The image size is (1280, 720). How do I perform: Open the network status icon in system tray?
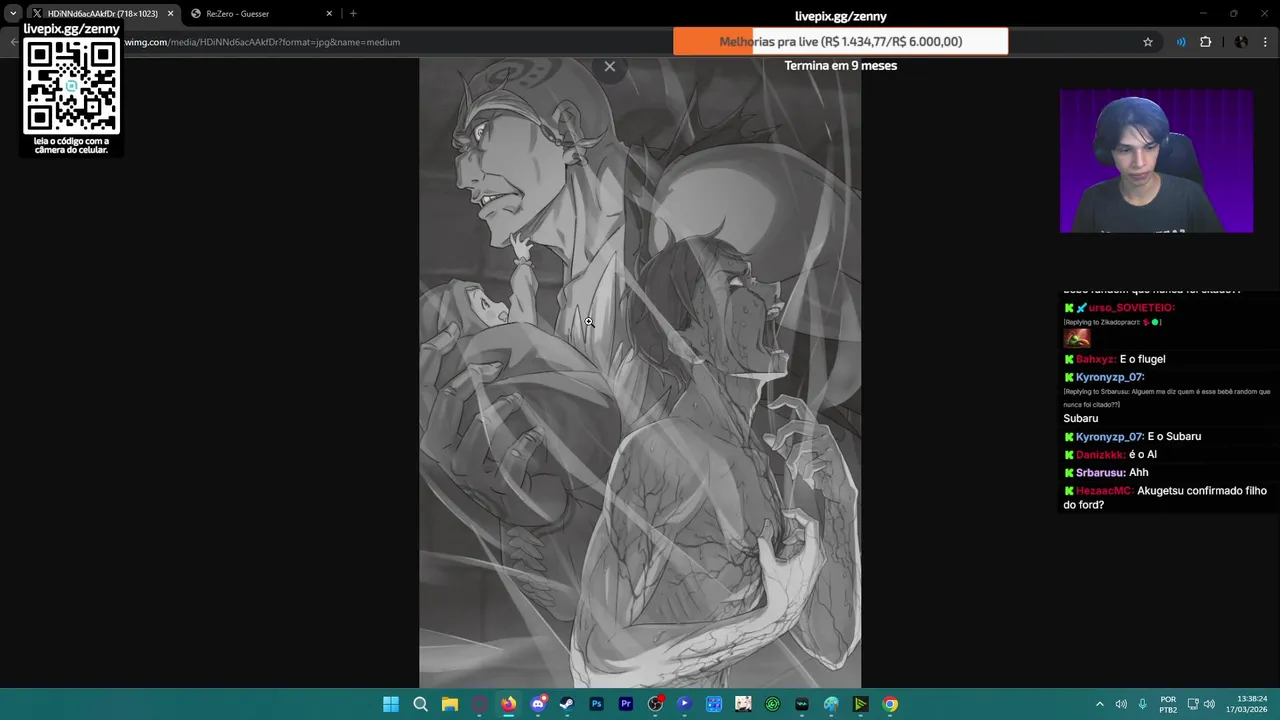click(x=1191, y=704)
